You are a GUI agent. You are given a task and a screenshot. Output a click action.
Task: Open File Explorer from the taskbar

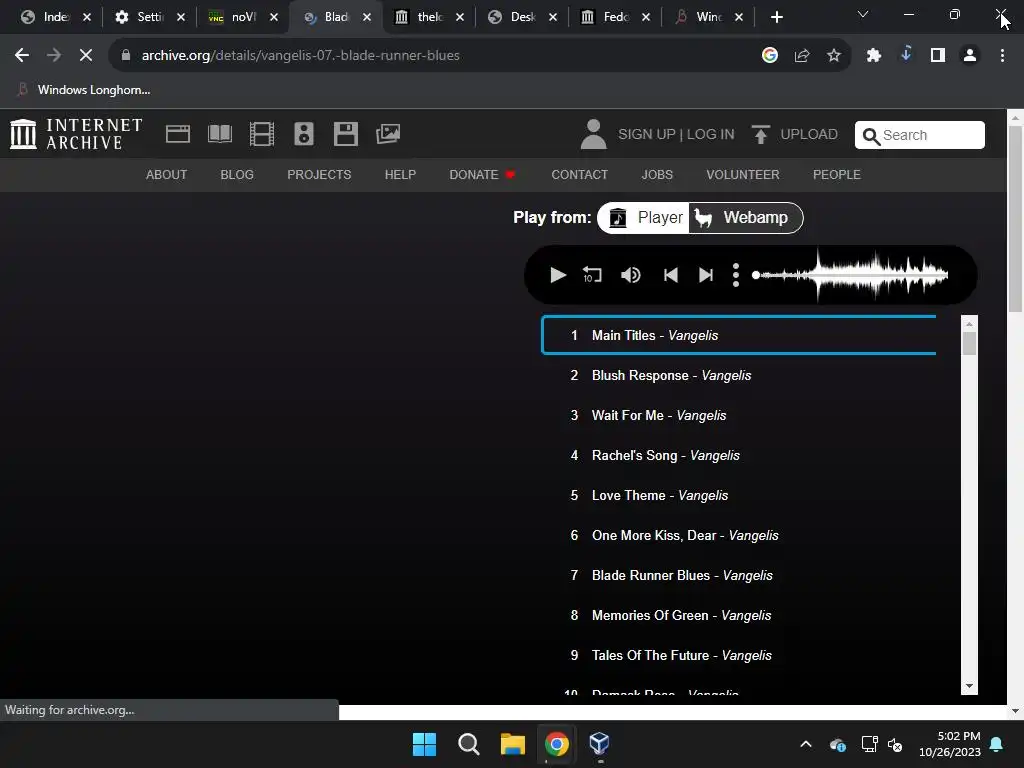pos(513,744)
